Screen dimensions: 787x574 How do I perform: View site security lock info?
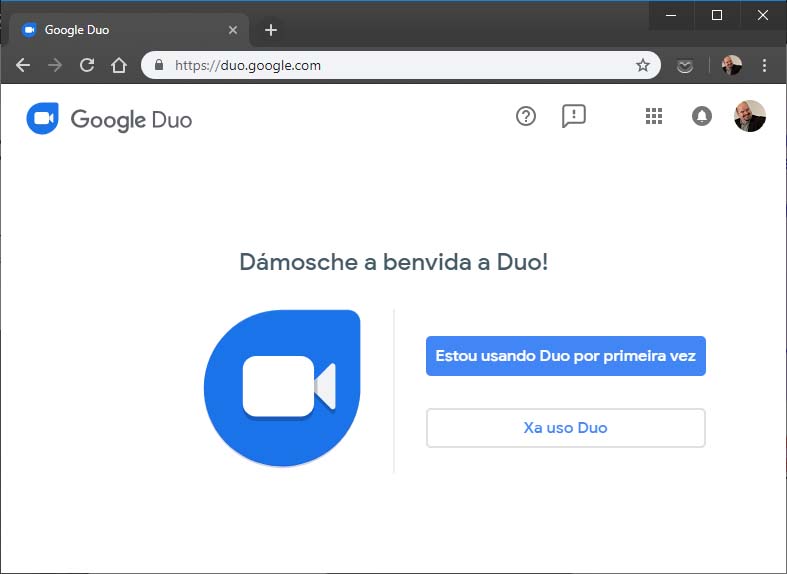point(159,65)
